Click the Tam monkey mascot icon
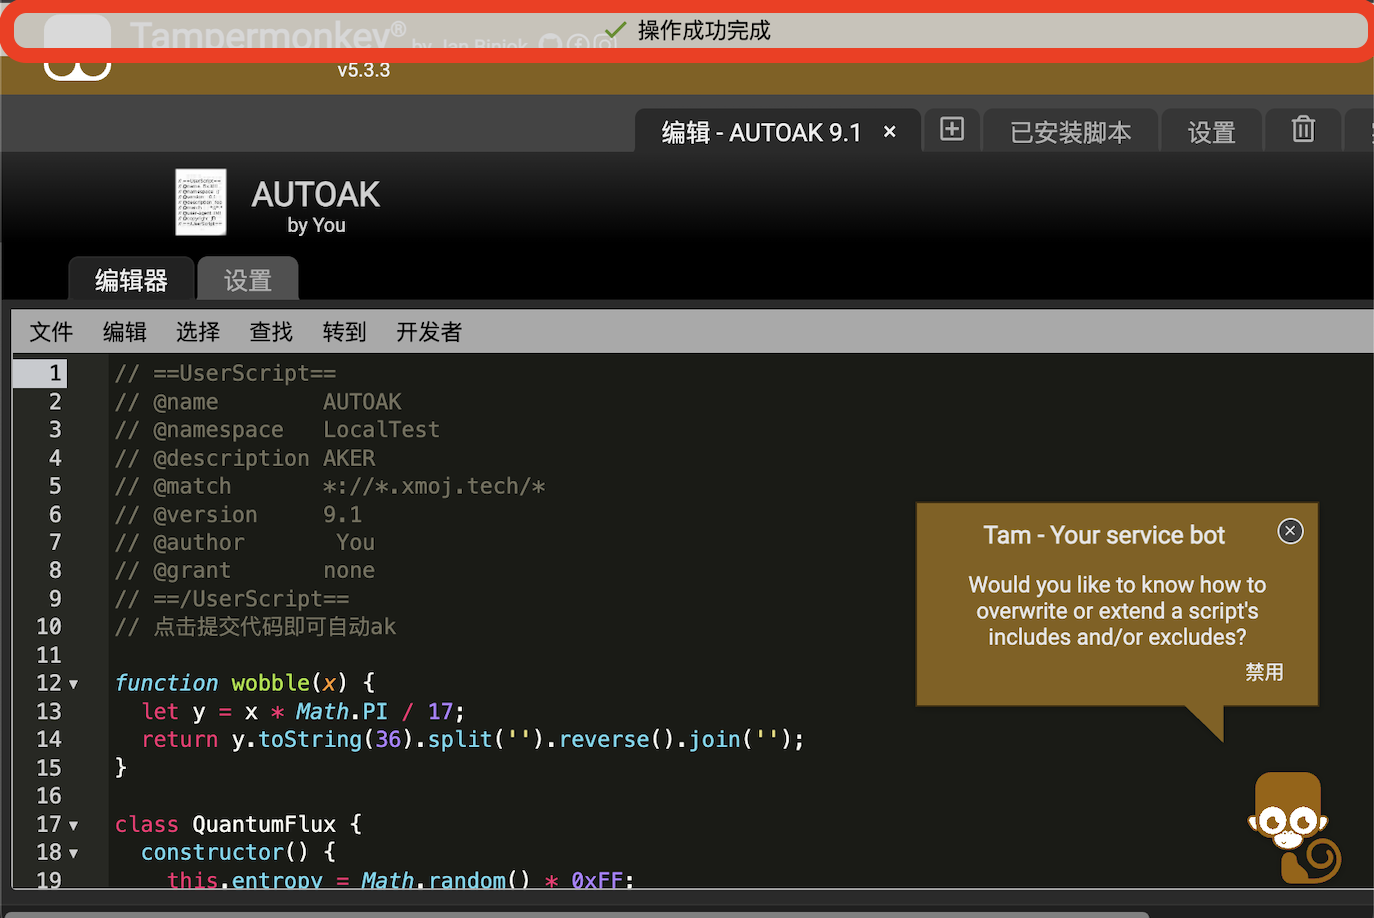1374x918 pixels. [x=1291, y=826]
